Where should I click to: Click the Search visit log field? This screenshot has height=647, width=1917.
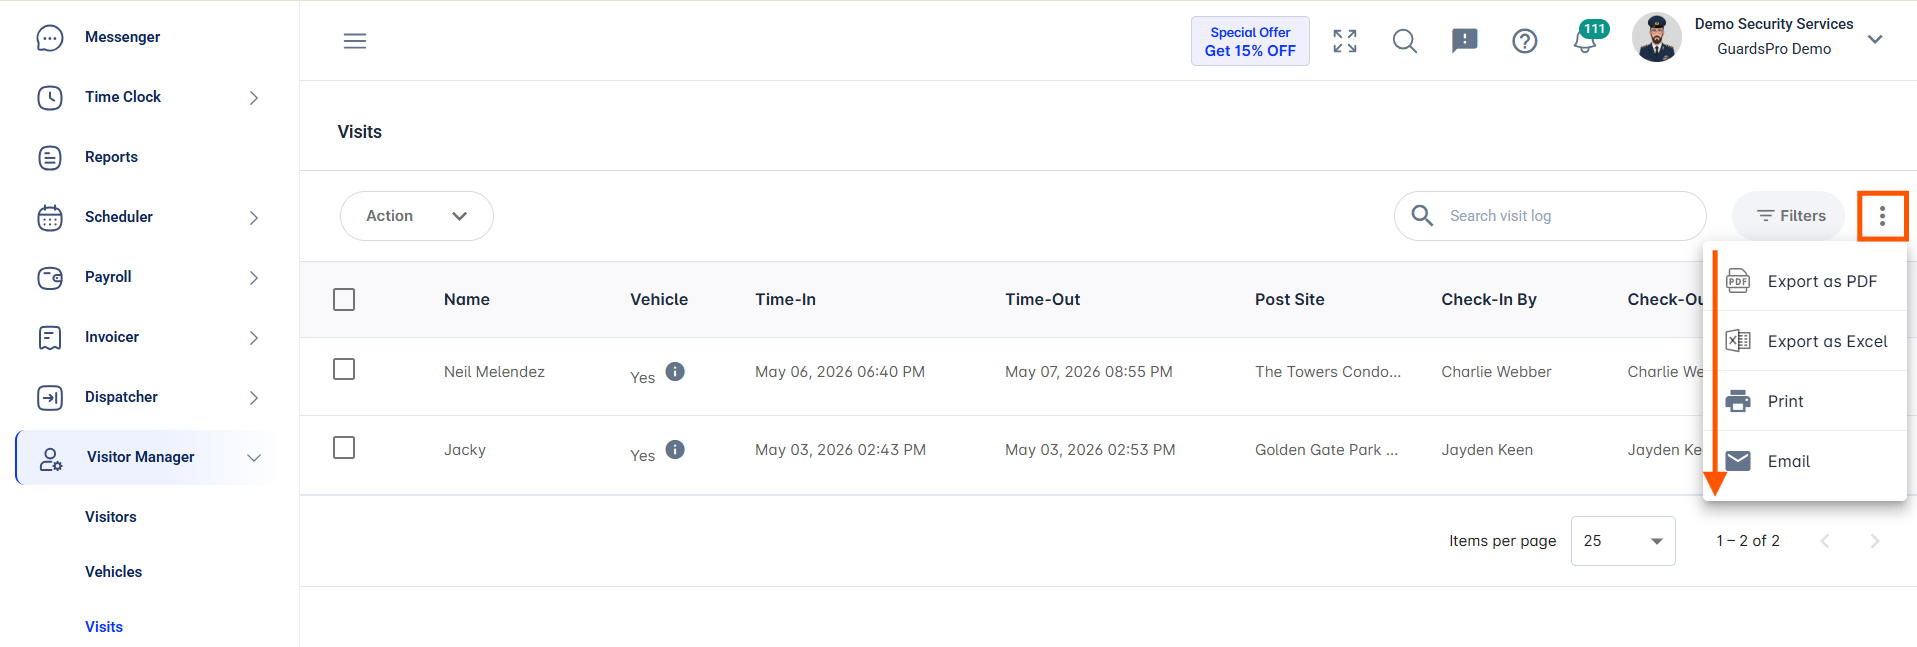pos(1550,216)
